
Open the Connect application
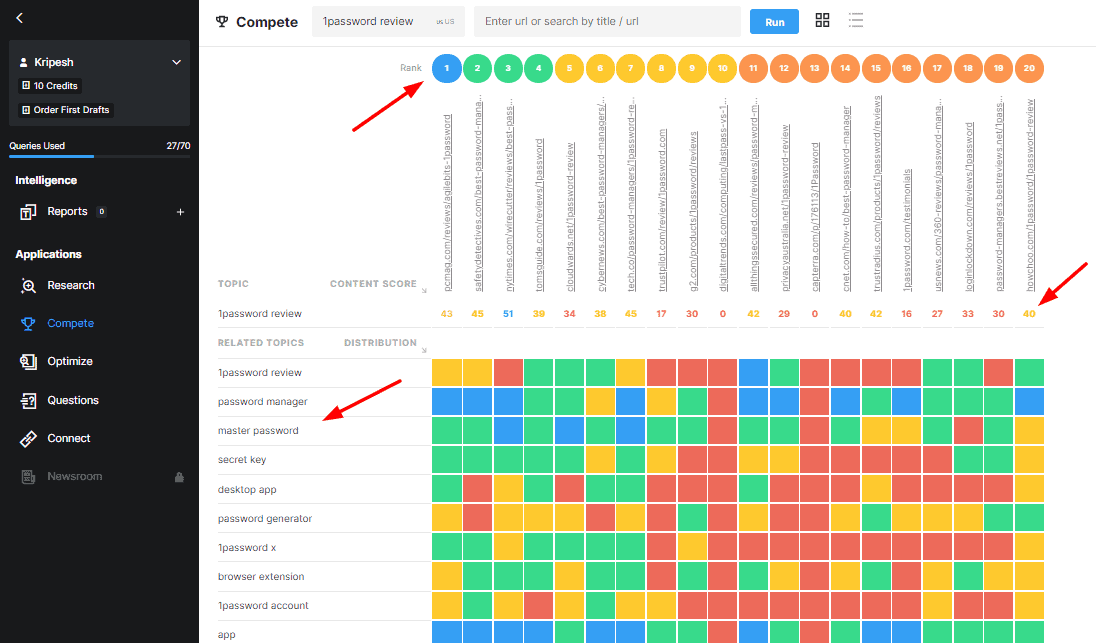click(68, 438)
